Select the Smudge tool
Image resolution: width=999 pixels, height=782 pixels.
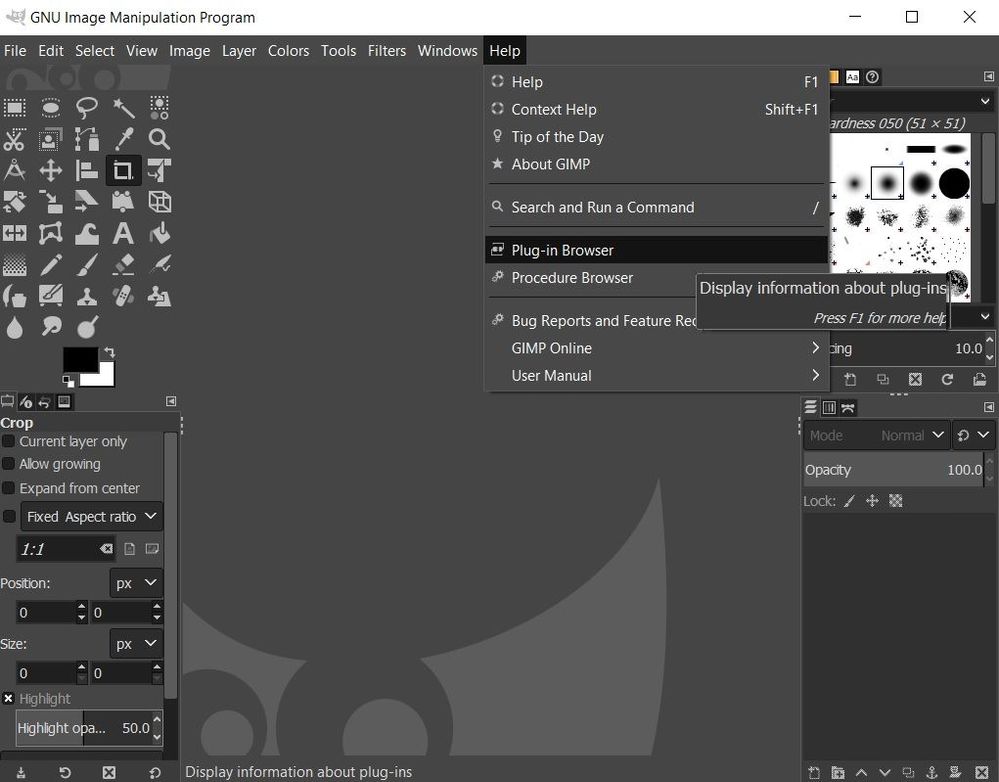51,327
